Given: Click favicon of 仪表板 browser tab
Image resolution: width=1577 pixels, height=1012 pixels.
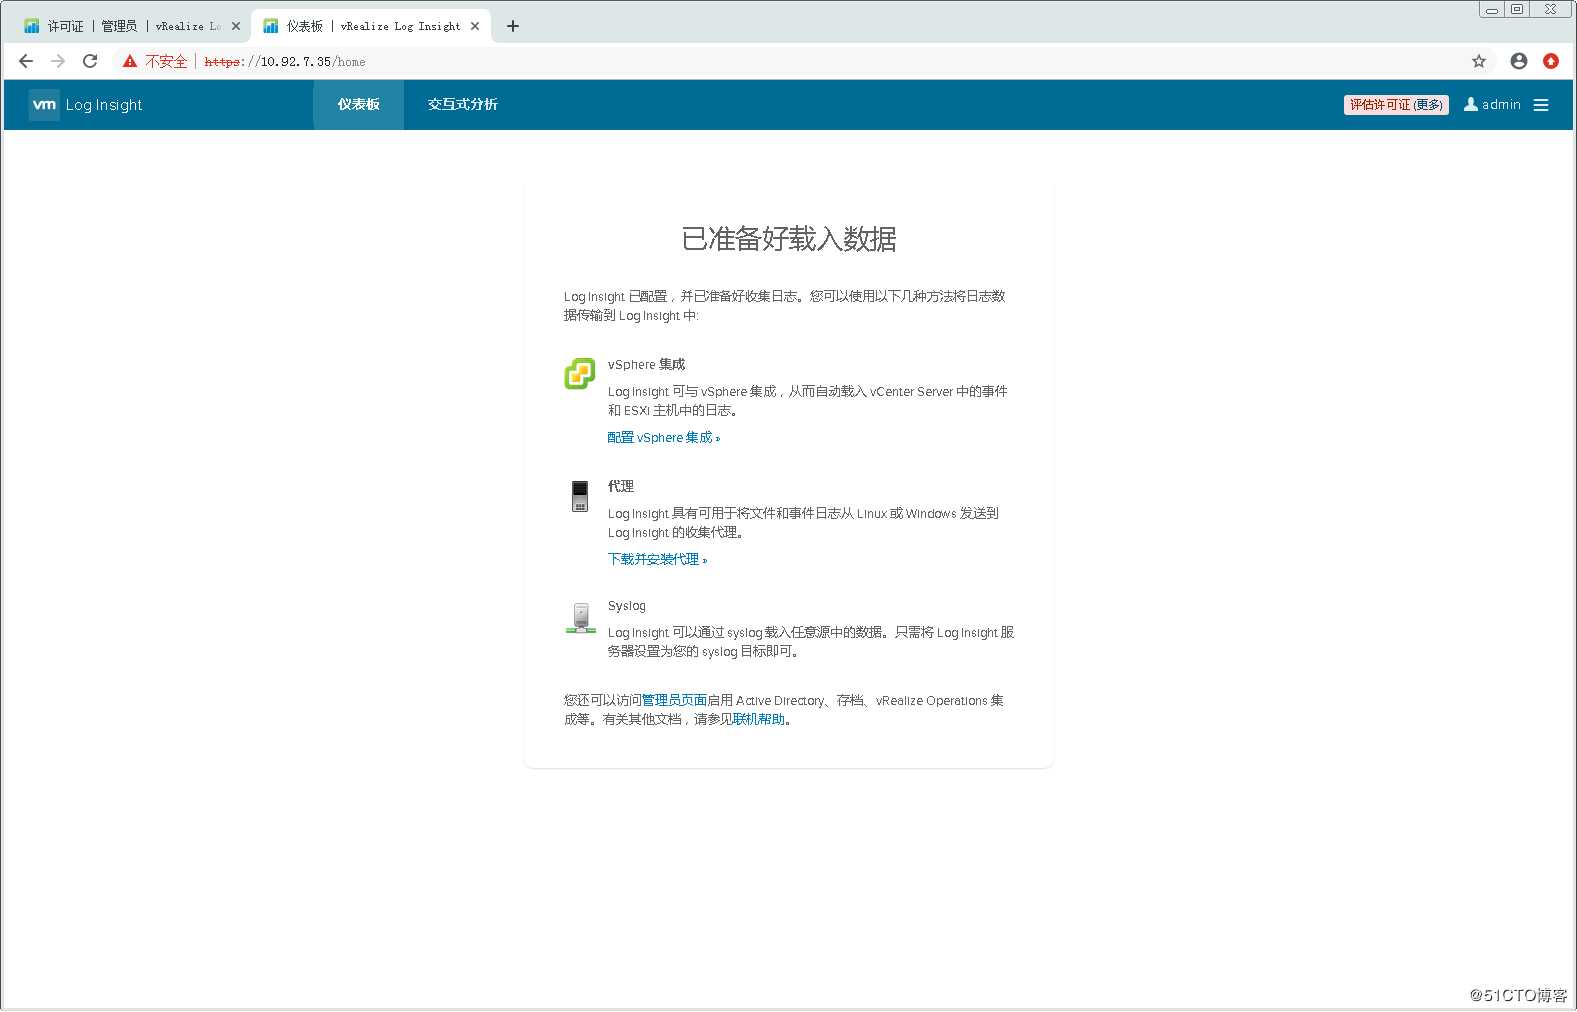Looking at the screenshot, I should [271, 26].
